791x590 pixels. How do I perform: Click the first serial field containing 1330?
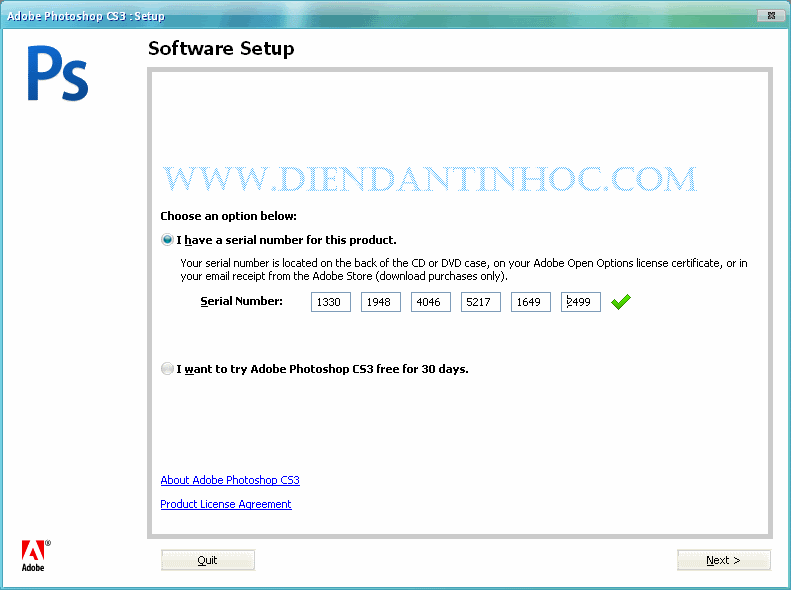tap(331, 302)
